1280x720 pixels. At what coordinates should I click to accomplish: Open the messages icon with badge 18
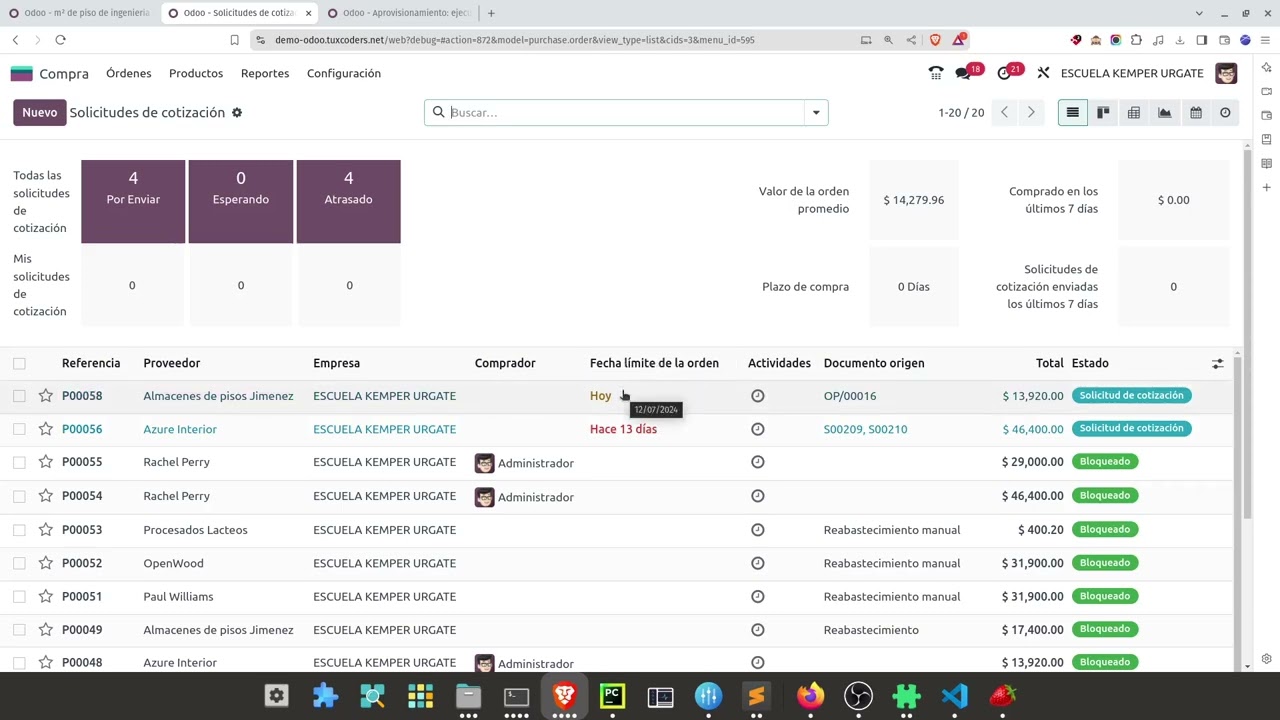pos(968,73)
